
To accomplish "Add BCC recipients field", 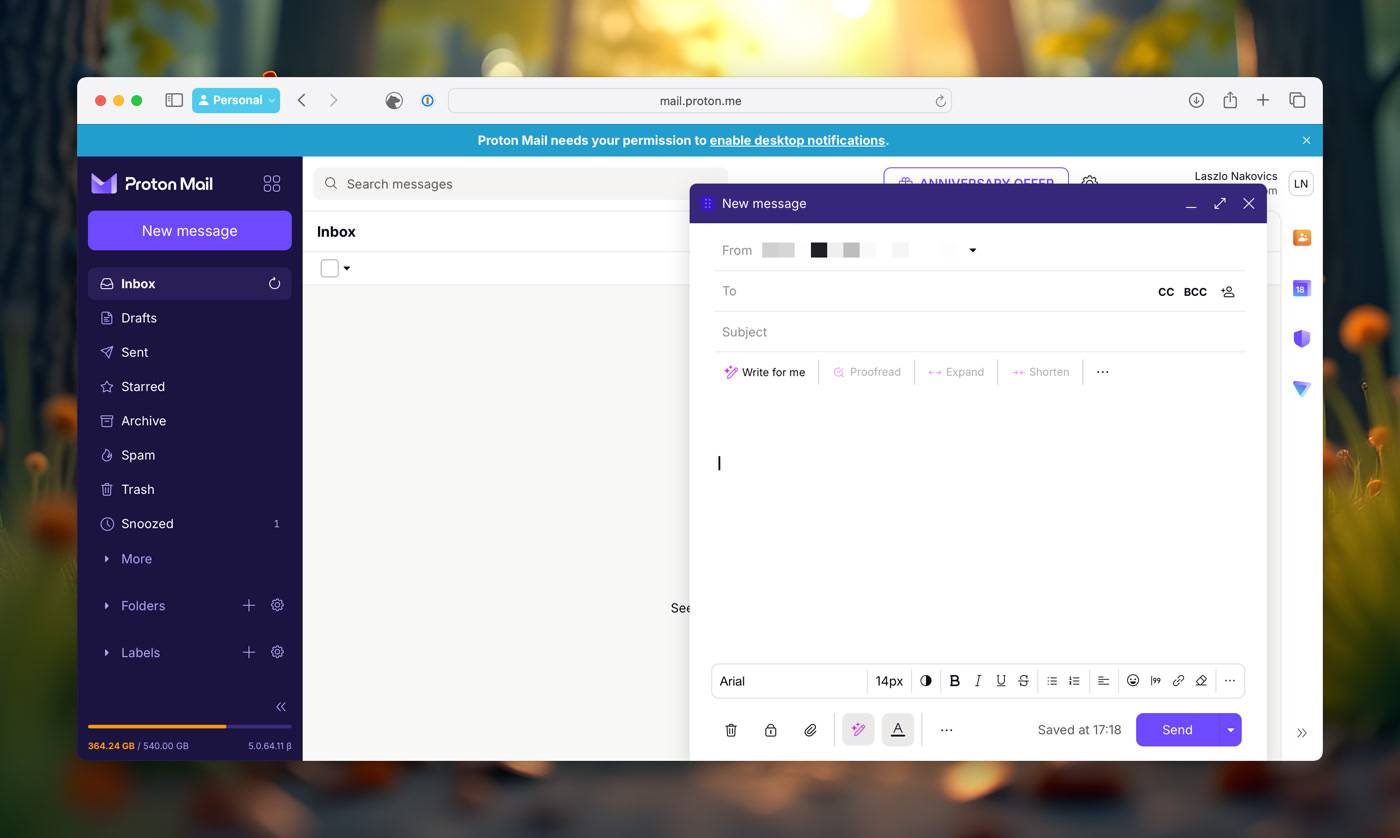I will 1195,292.
